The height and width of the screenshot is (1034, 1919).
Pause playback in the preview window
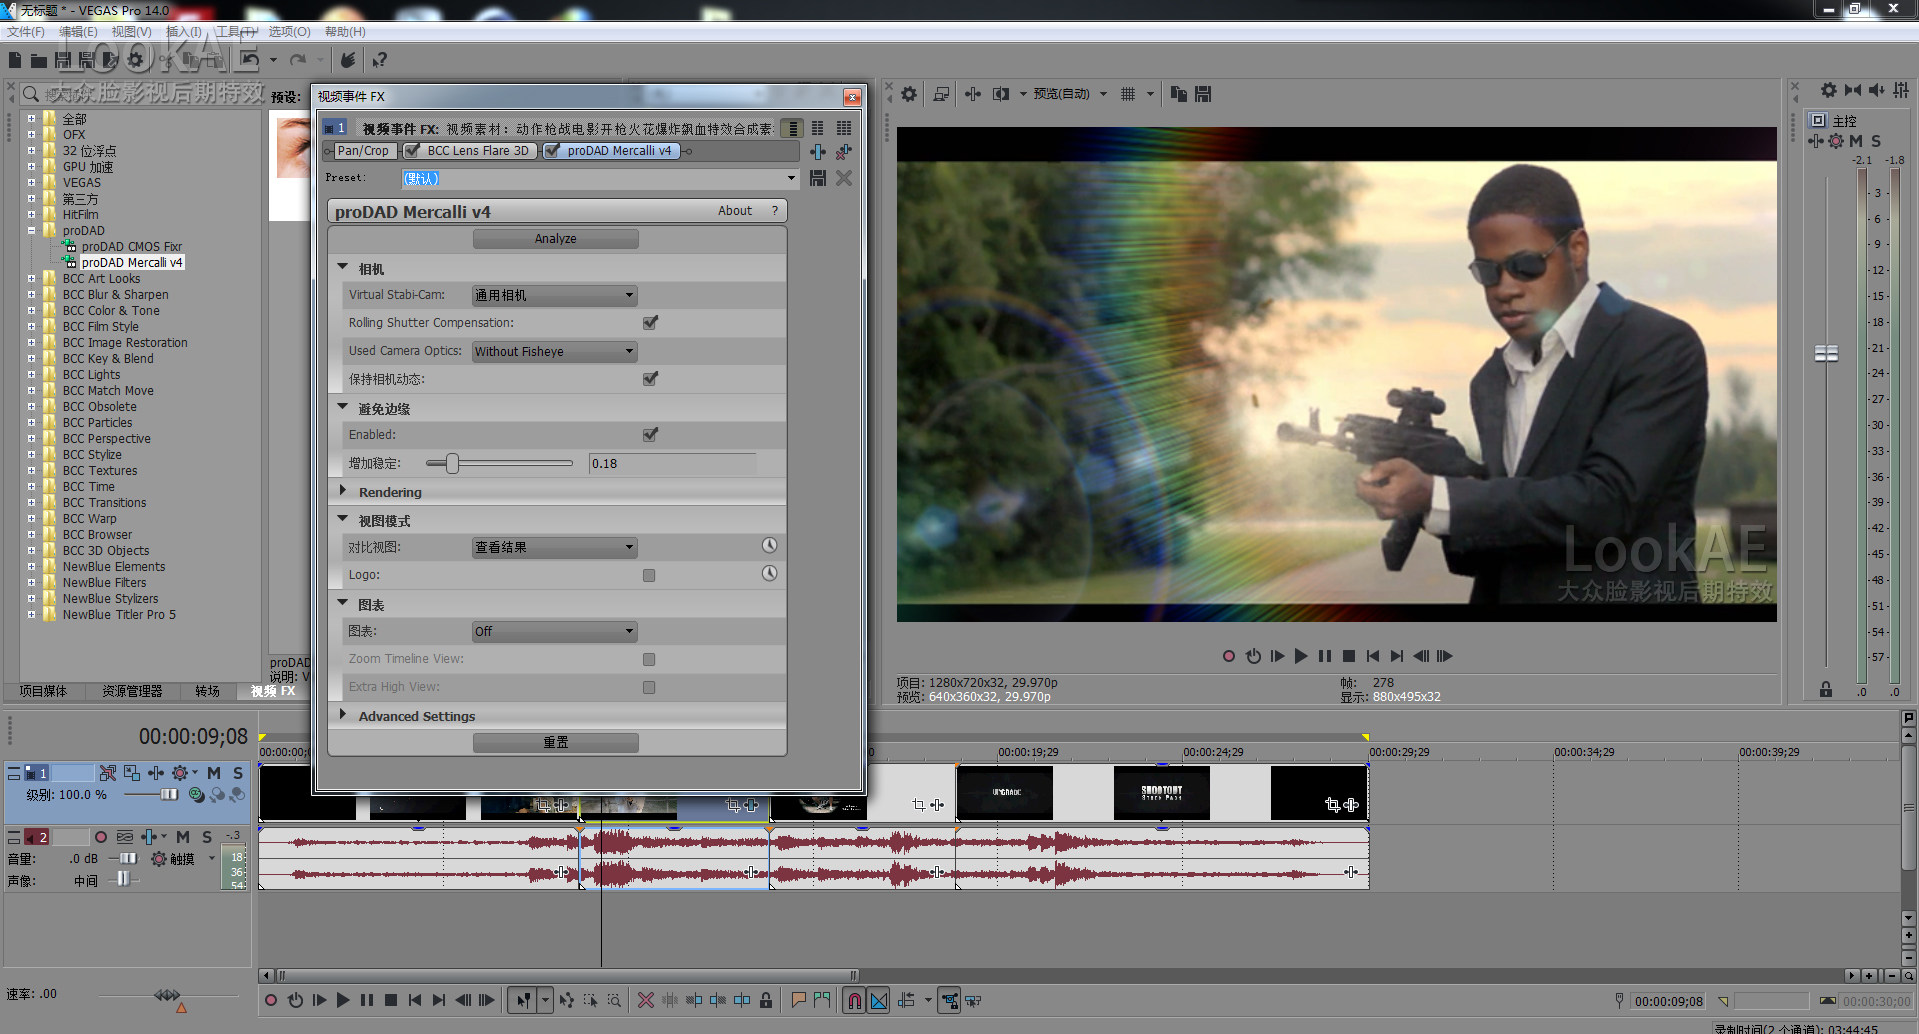pyautogui.click(x=1325, y=656)
